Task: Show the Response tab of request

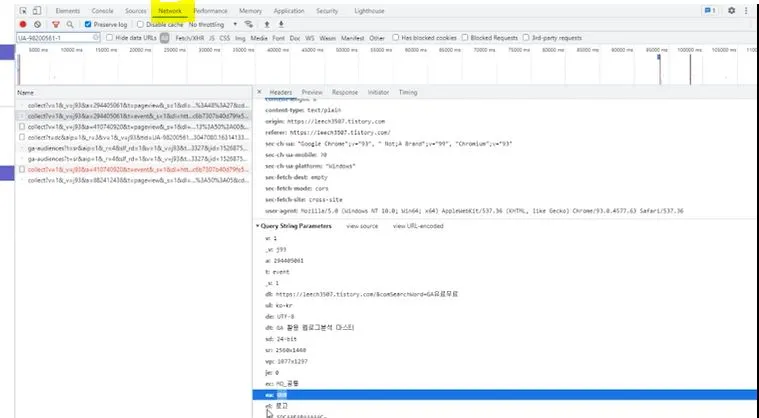Action: [345, 92]
